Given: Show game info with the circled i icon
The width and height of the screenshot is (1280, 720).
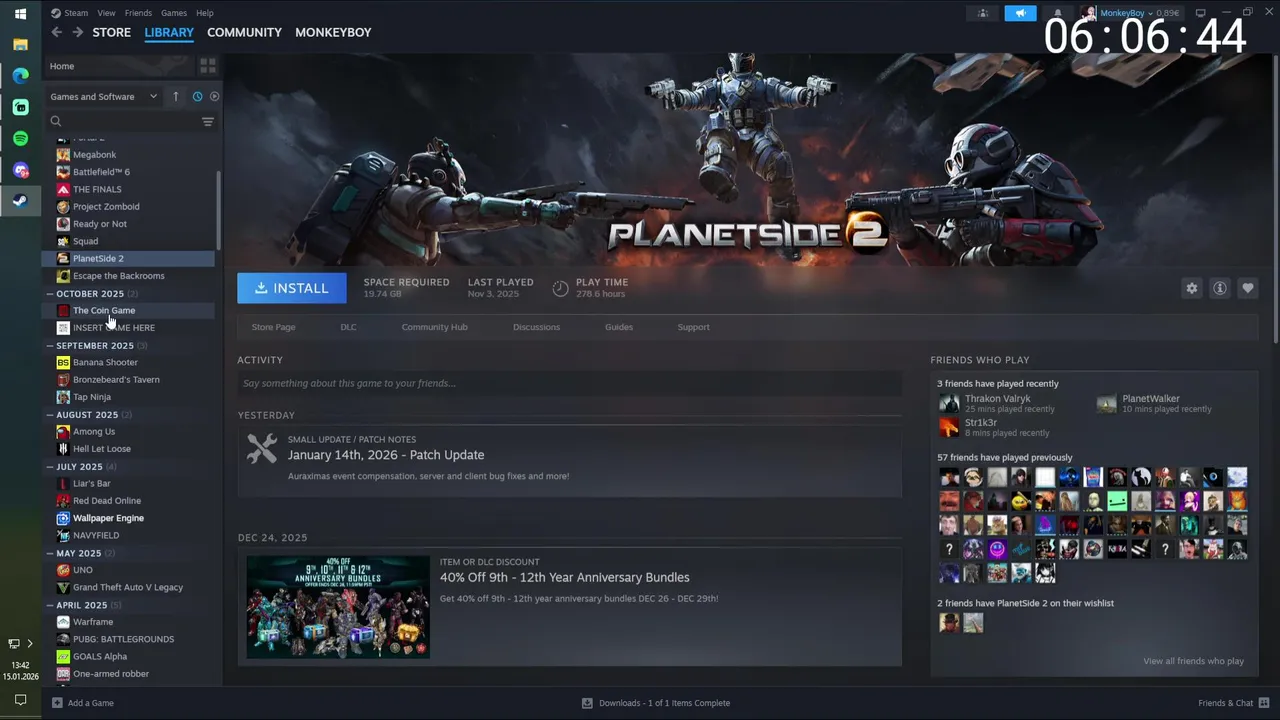Looking at the screenshot, I should 1219,288.
